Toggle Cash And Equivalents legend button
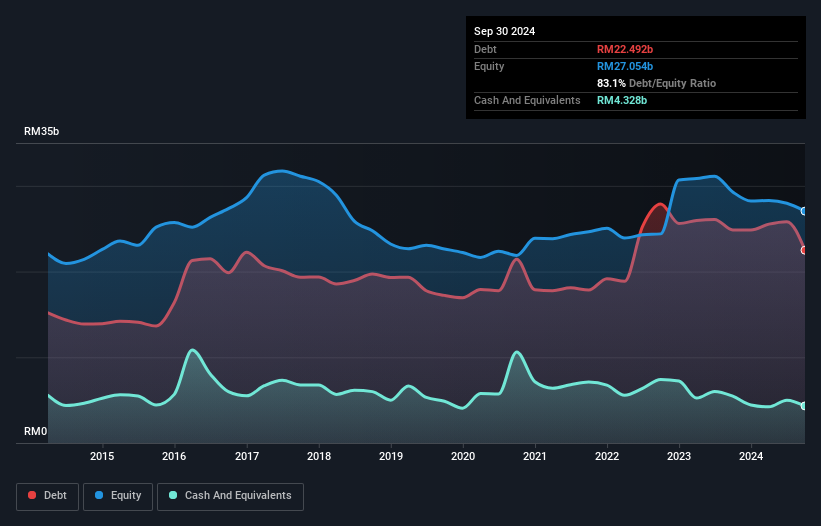Screen dimensions: 821x526 click(230, 496)
